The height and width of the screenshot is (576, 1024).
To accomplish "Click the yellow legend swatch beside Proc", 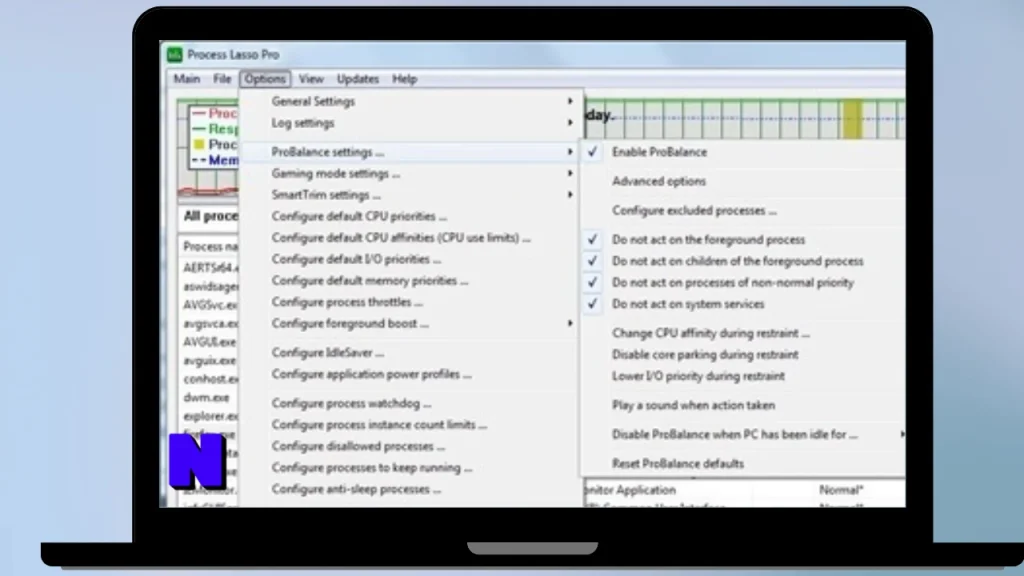I will click(x=199, y=144).
